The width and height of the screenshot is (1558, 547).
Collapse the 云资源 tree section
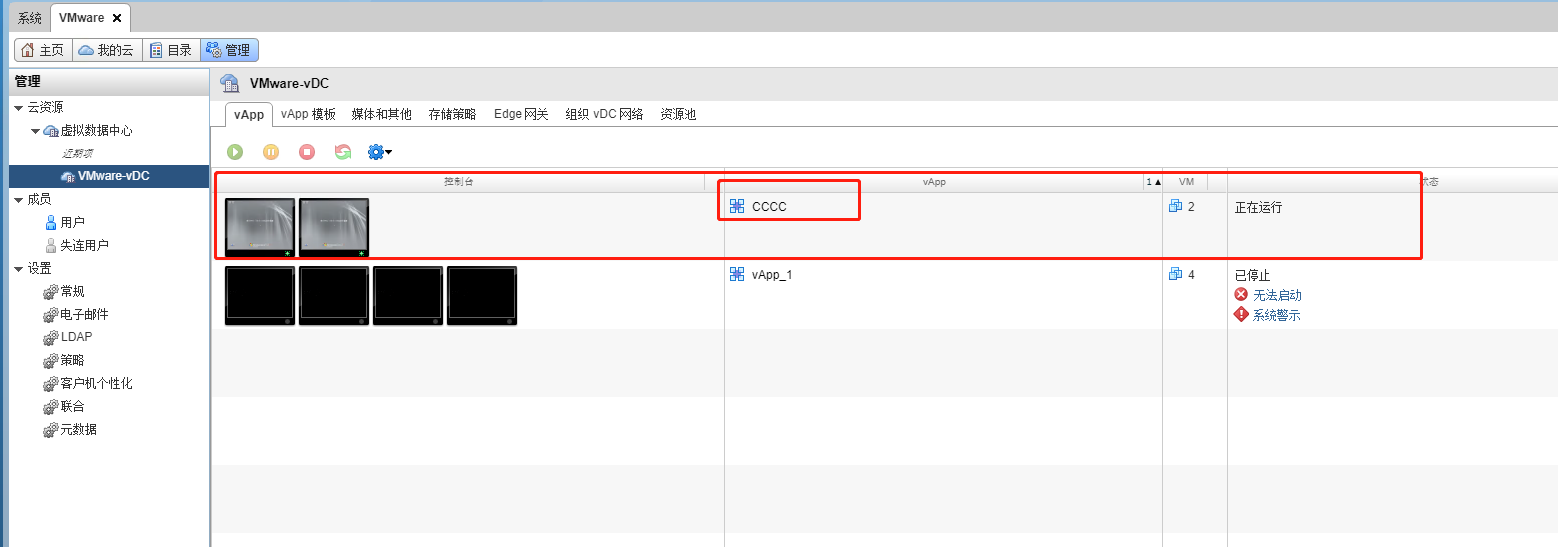tap(18, 107)
